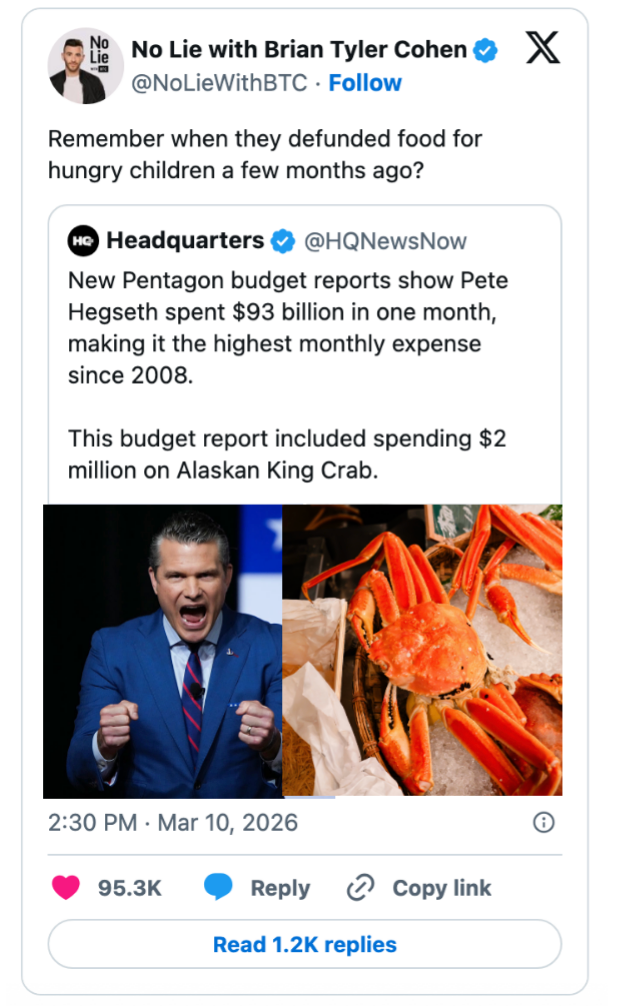This screenshot has width=622, height=1006.
Task: Like the tweet using the heart icon
Action: 65,887
